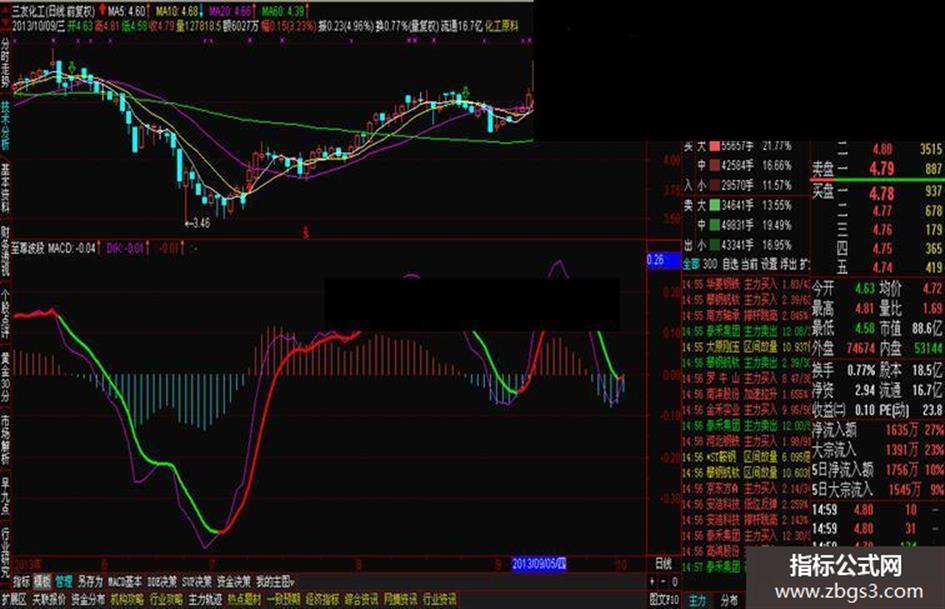
Task: Click the MA5: 4.60 moving average label
Action: (x=127, y=11)
